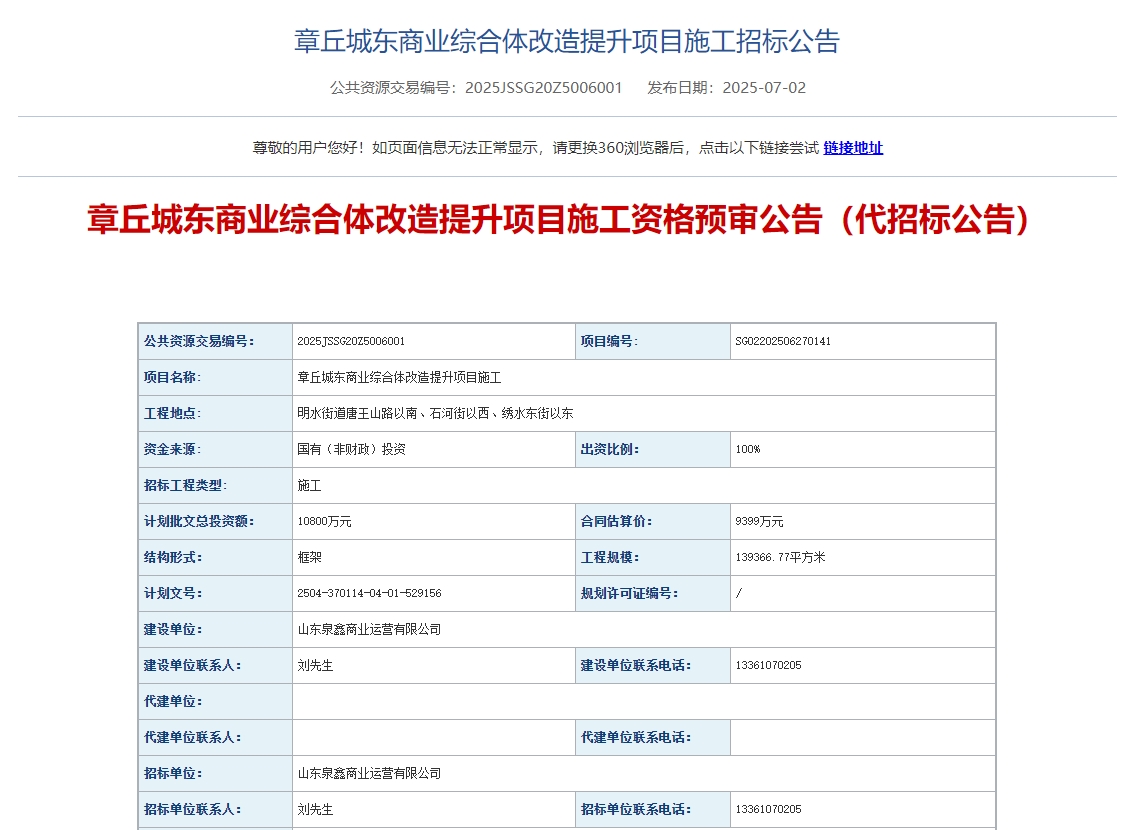Click the project number SG02202506270141
The image size is (1129, 830).
tap(783, 341)
